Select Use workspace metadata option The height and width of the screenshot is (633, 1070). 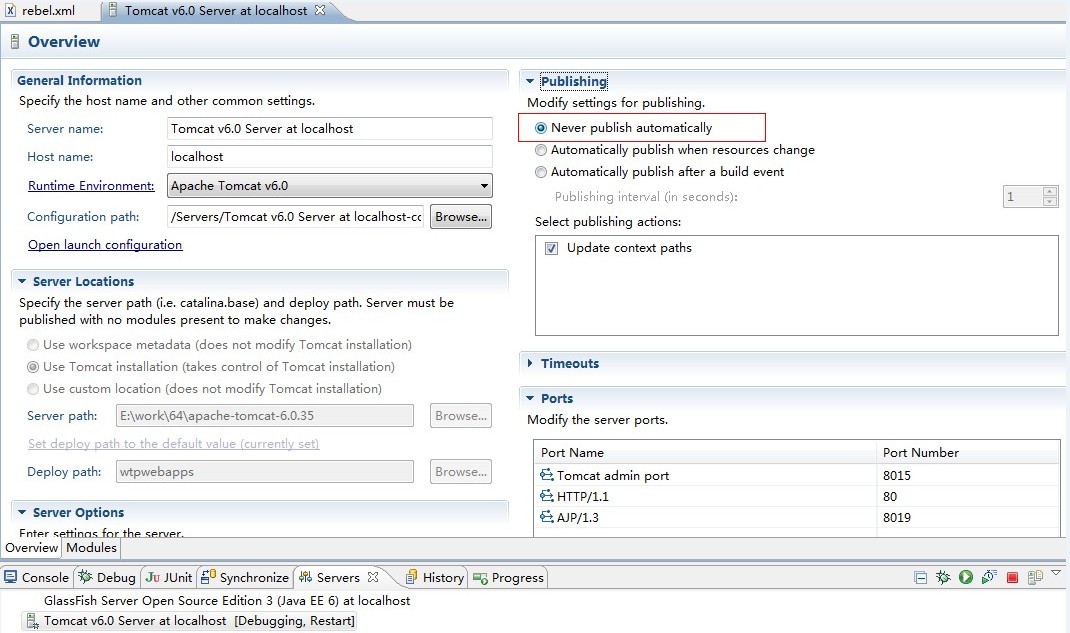[33, 345]
